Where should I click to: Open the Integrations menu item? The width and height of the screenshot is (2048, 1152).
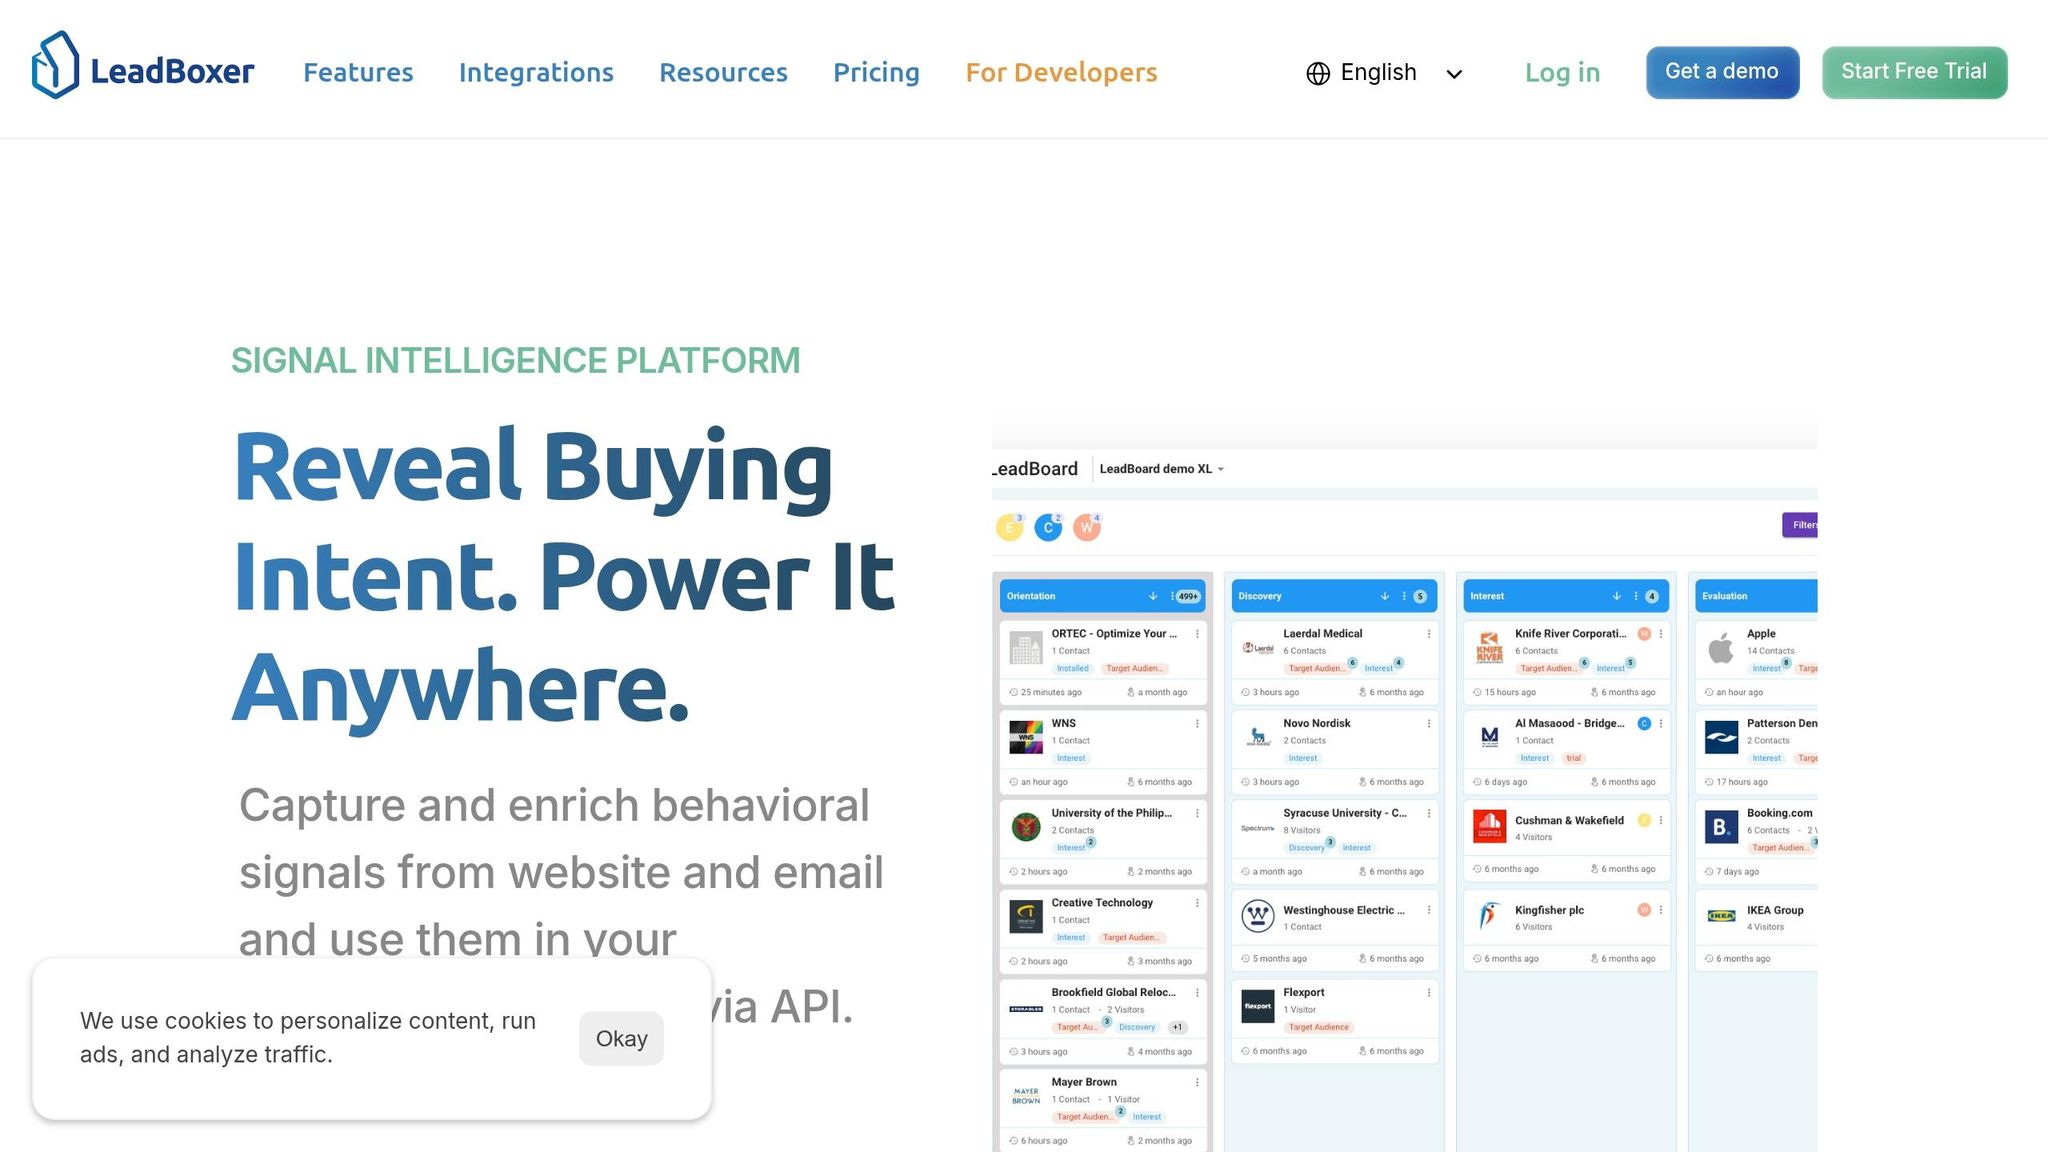pos(536,73)
